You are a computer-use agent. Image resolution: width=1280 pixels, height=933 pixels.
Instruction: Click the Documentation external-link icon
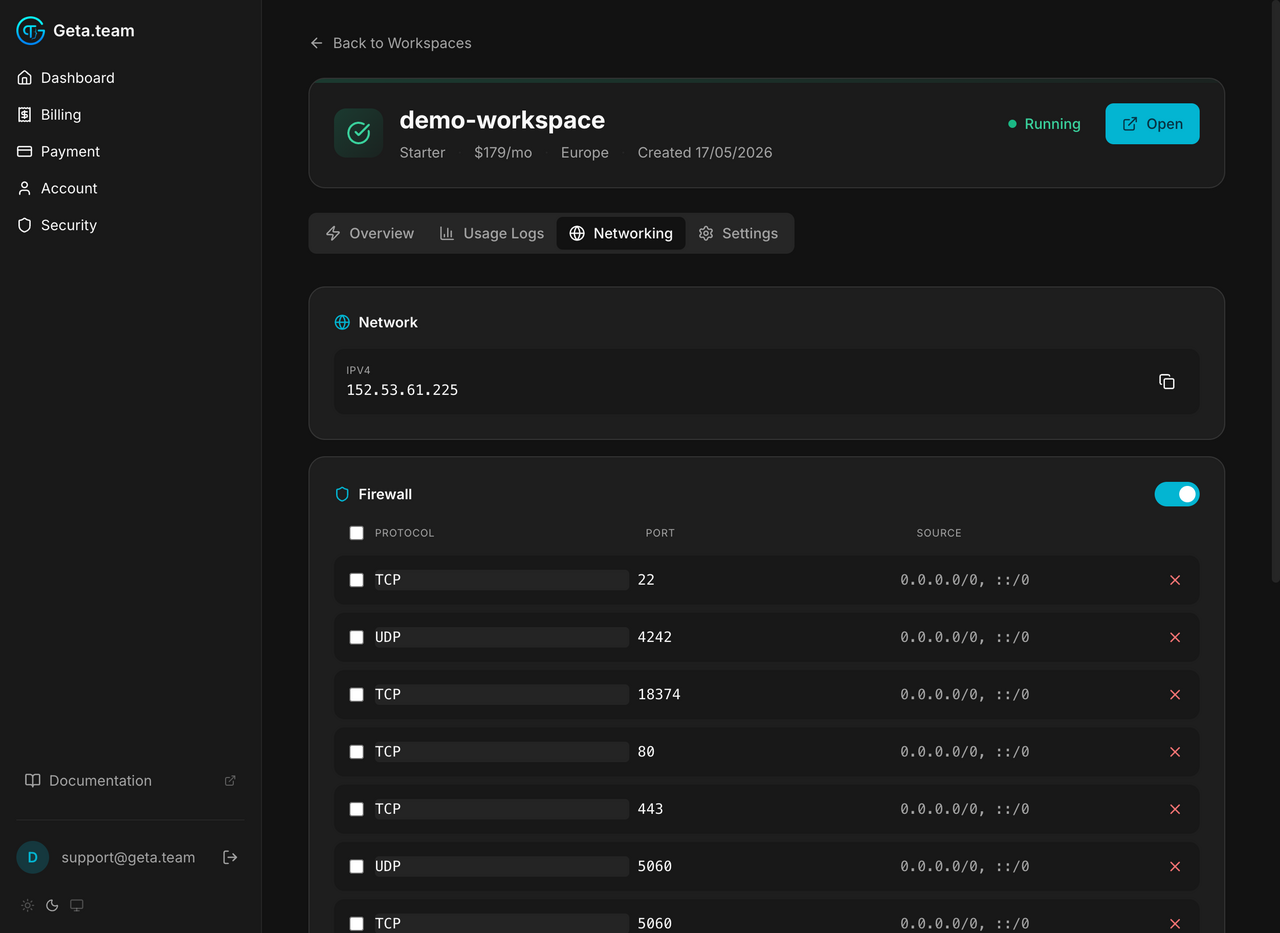click(x=230, y=781)
